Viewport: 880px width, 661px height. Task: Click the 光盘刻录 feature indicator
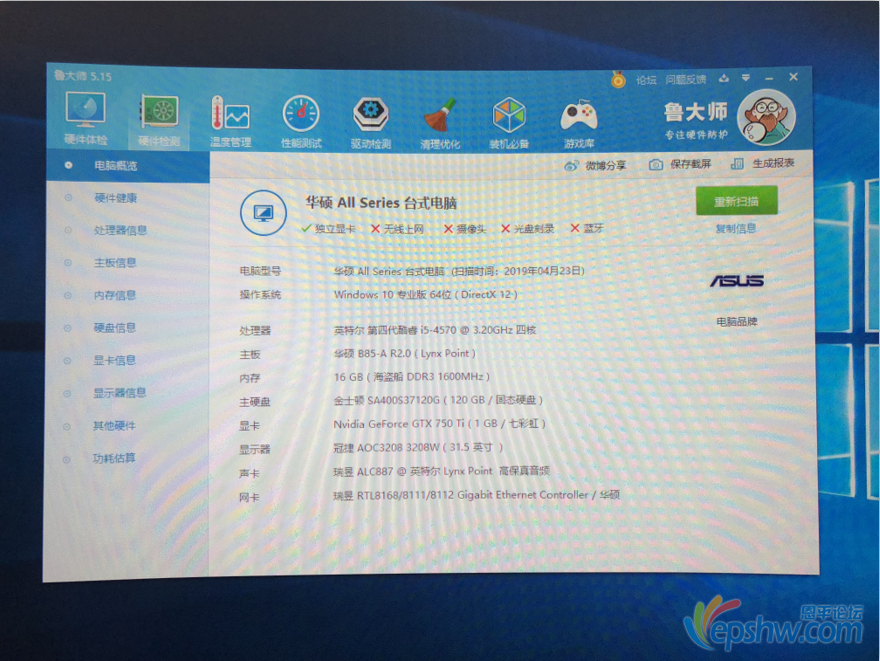pyautogui.click(x=528, y=228)
